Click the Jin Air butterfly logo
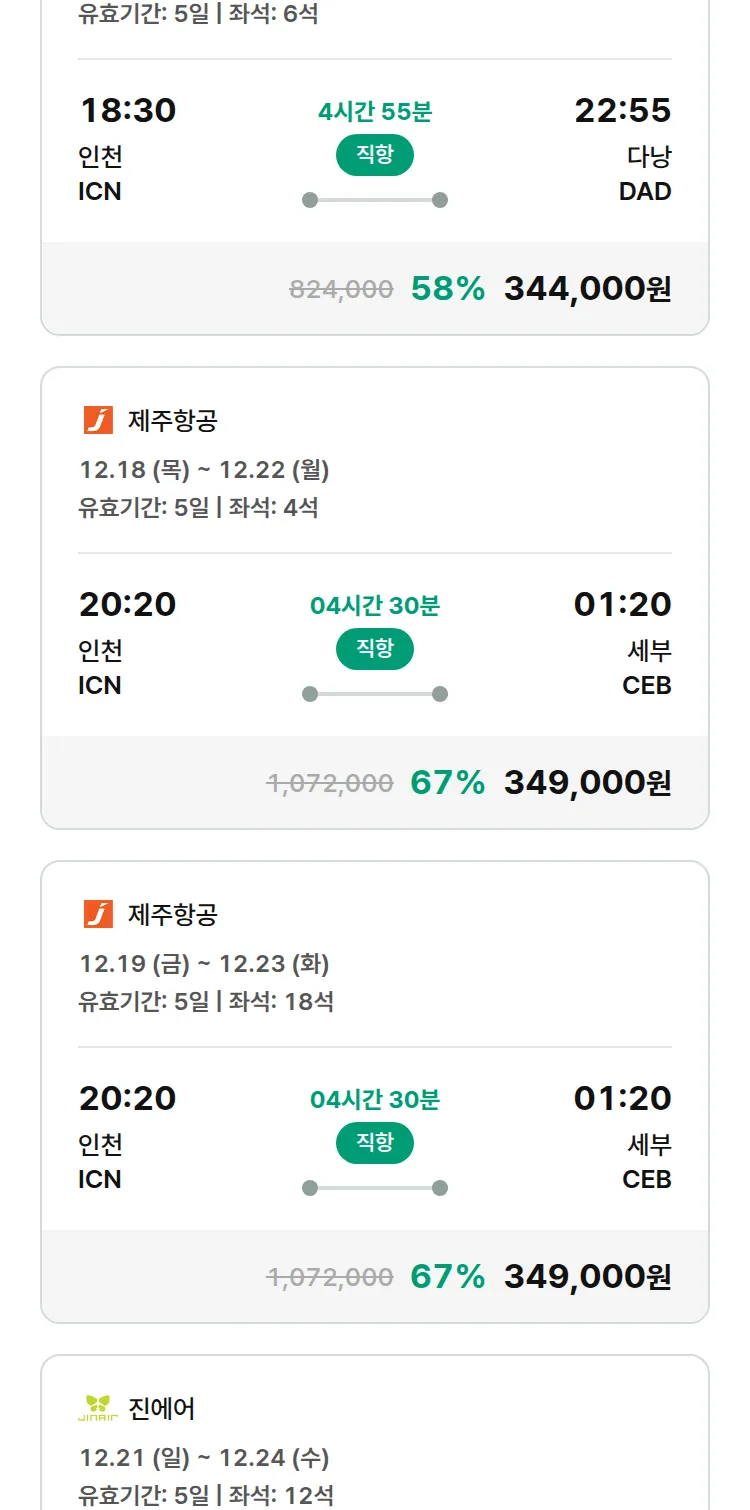The height and width of the screenshot is (1510, 750). [x=98, y=1408]
